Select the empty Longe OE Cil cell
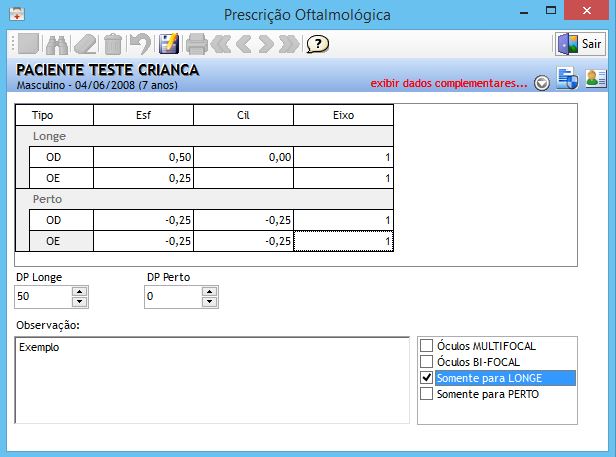The height and width of the screenshot is (457, 616). tap(243, 178)
